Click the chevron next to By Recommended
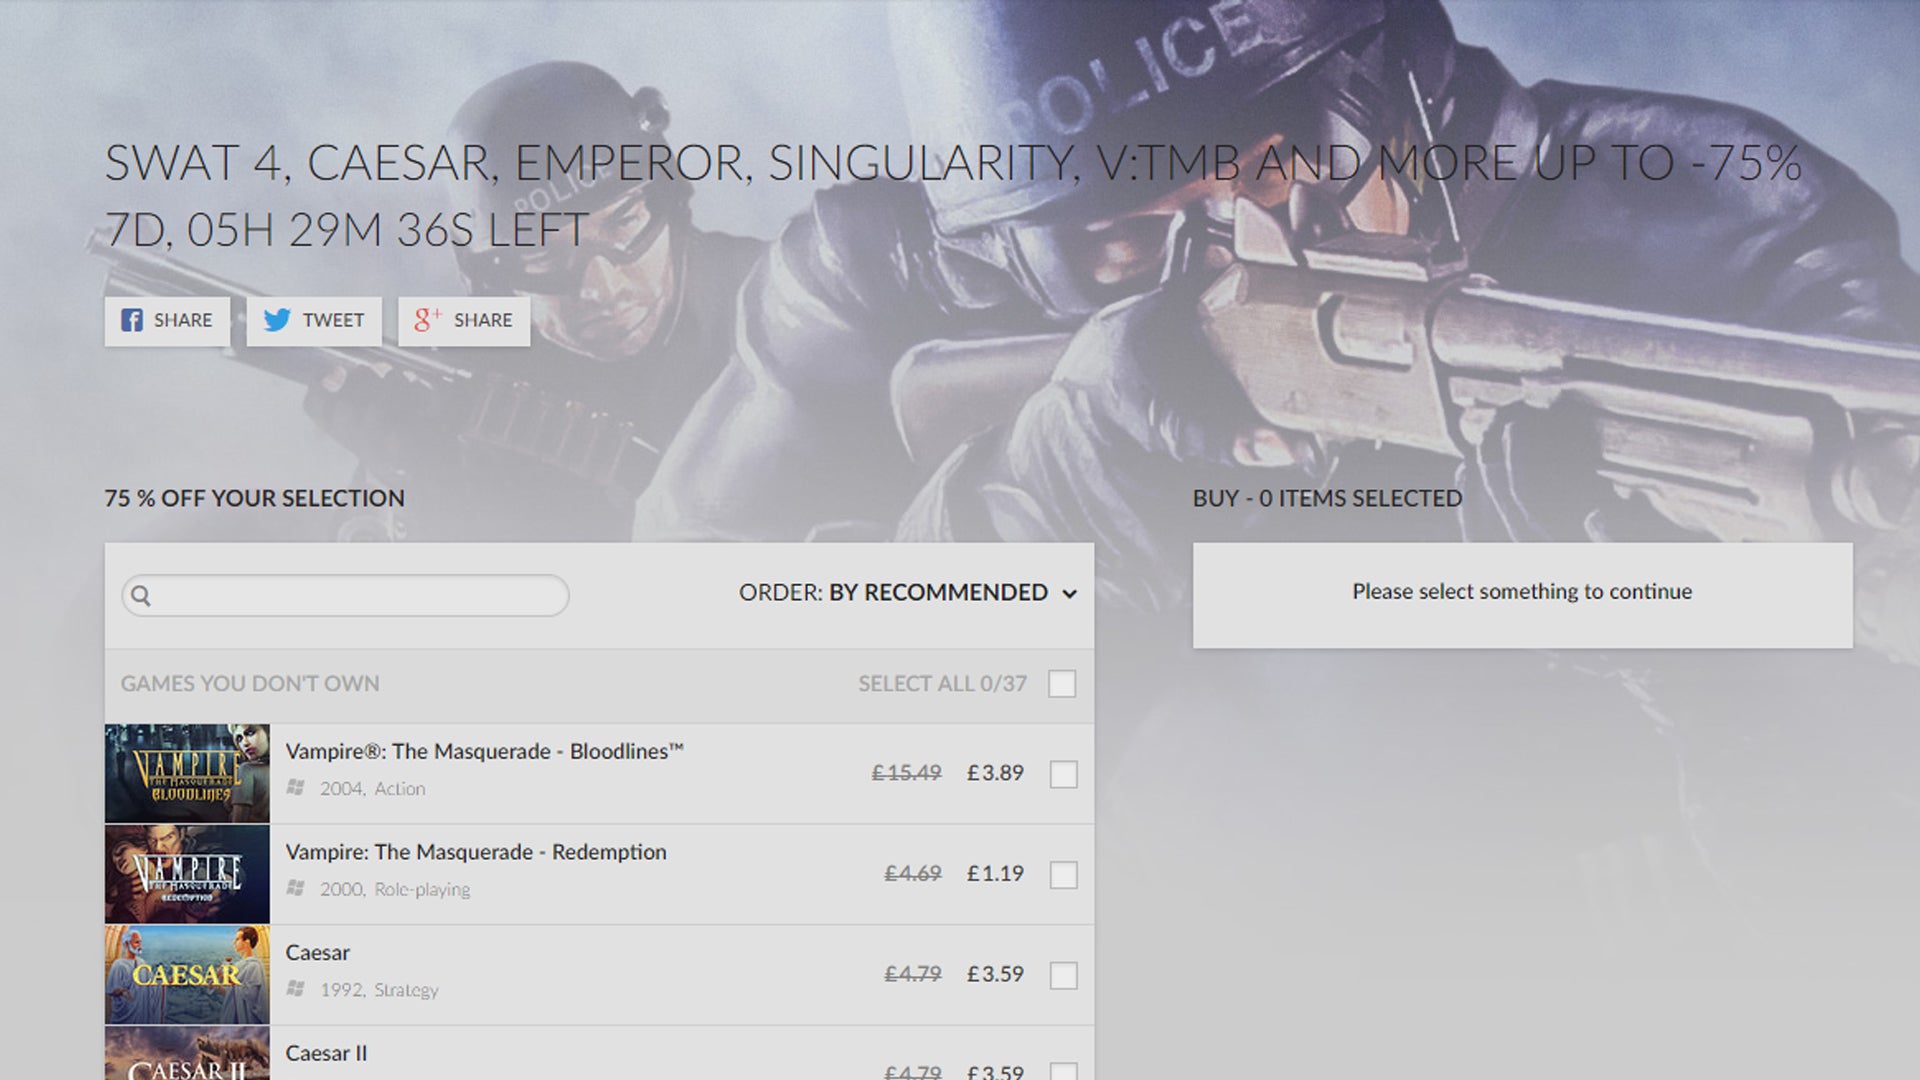Screen dimensions: 1920x1080 click(1069, 594)
